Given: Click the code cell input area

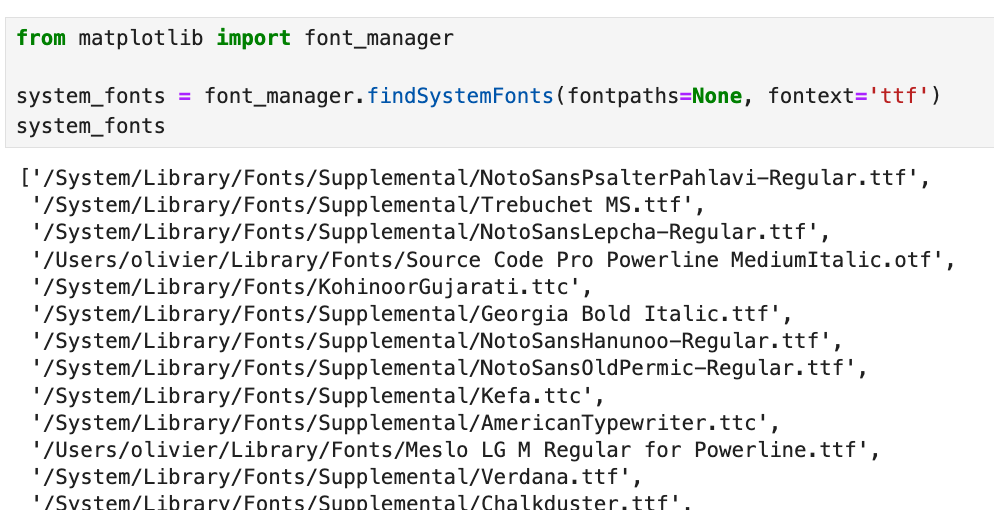Looking at the screenshot, I should pyautogui.click(x=500, y=82).
